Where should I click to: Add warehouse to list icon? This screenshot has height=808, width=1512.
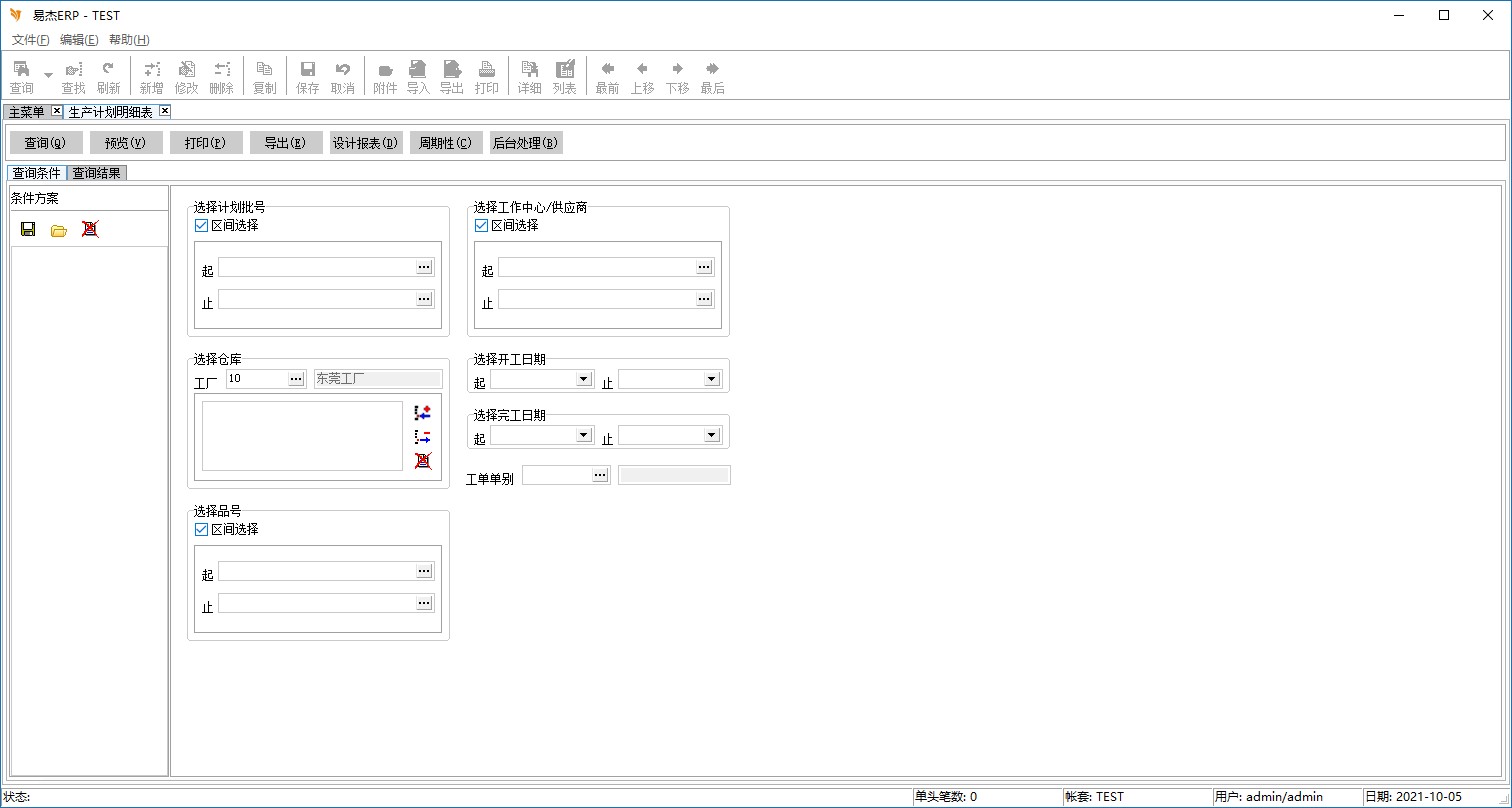tap(423, 412)
